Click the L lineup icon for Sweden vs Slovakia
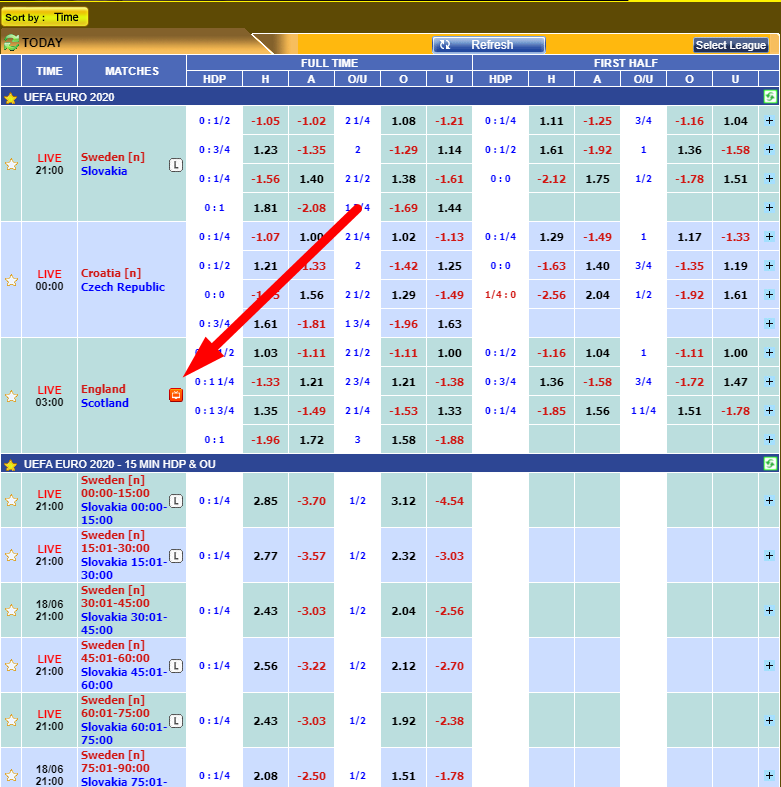The width and height of the screenshot is (781, 787). tap(176, 164)
